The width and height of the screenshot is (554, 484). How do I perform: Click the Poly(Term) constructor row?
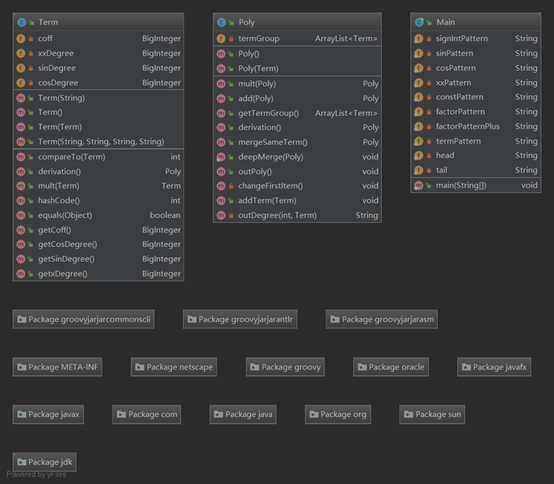click(x=297, y=69)
